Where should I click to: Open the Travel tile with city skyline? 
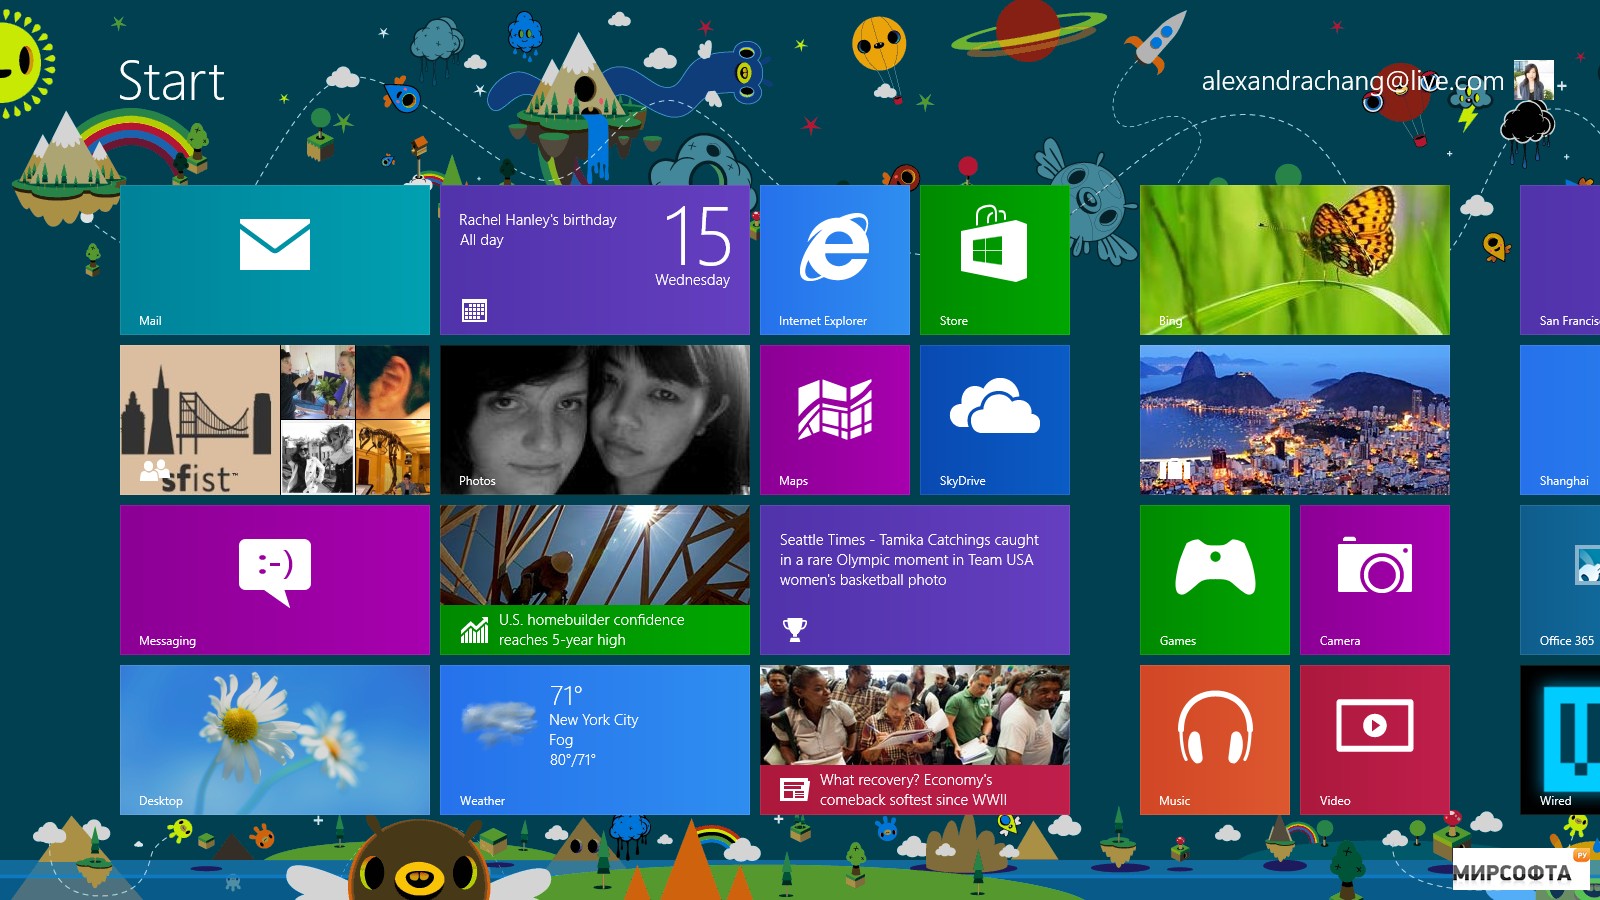click(1295, 420)
